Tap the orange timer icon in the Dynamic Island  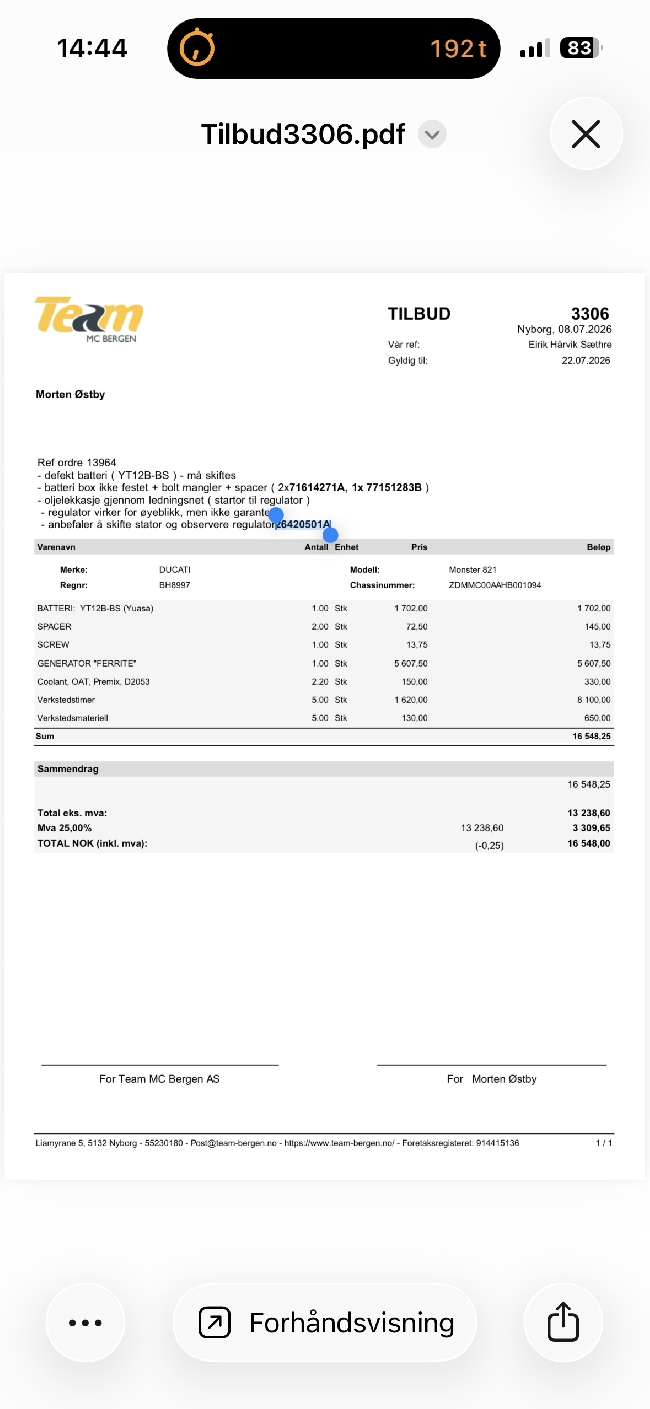(197, 47)
